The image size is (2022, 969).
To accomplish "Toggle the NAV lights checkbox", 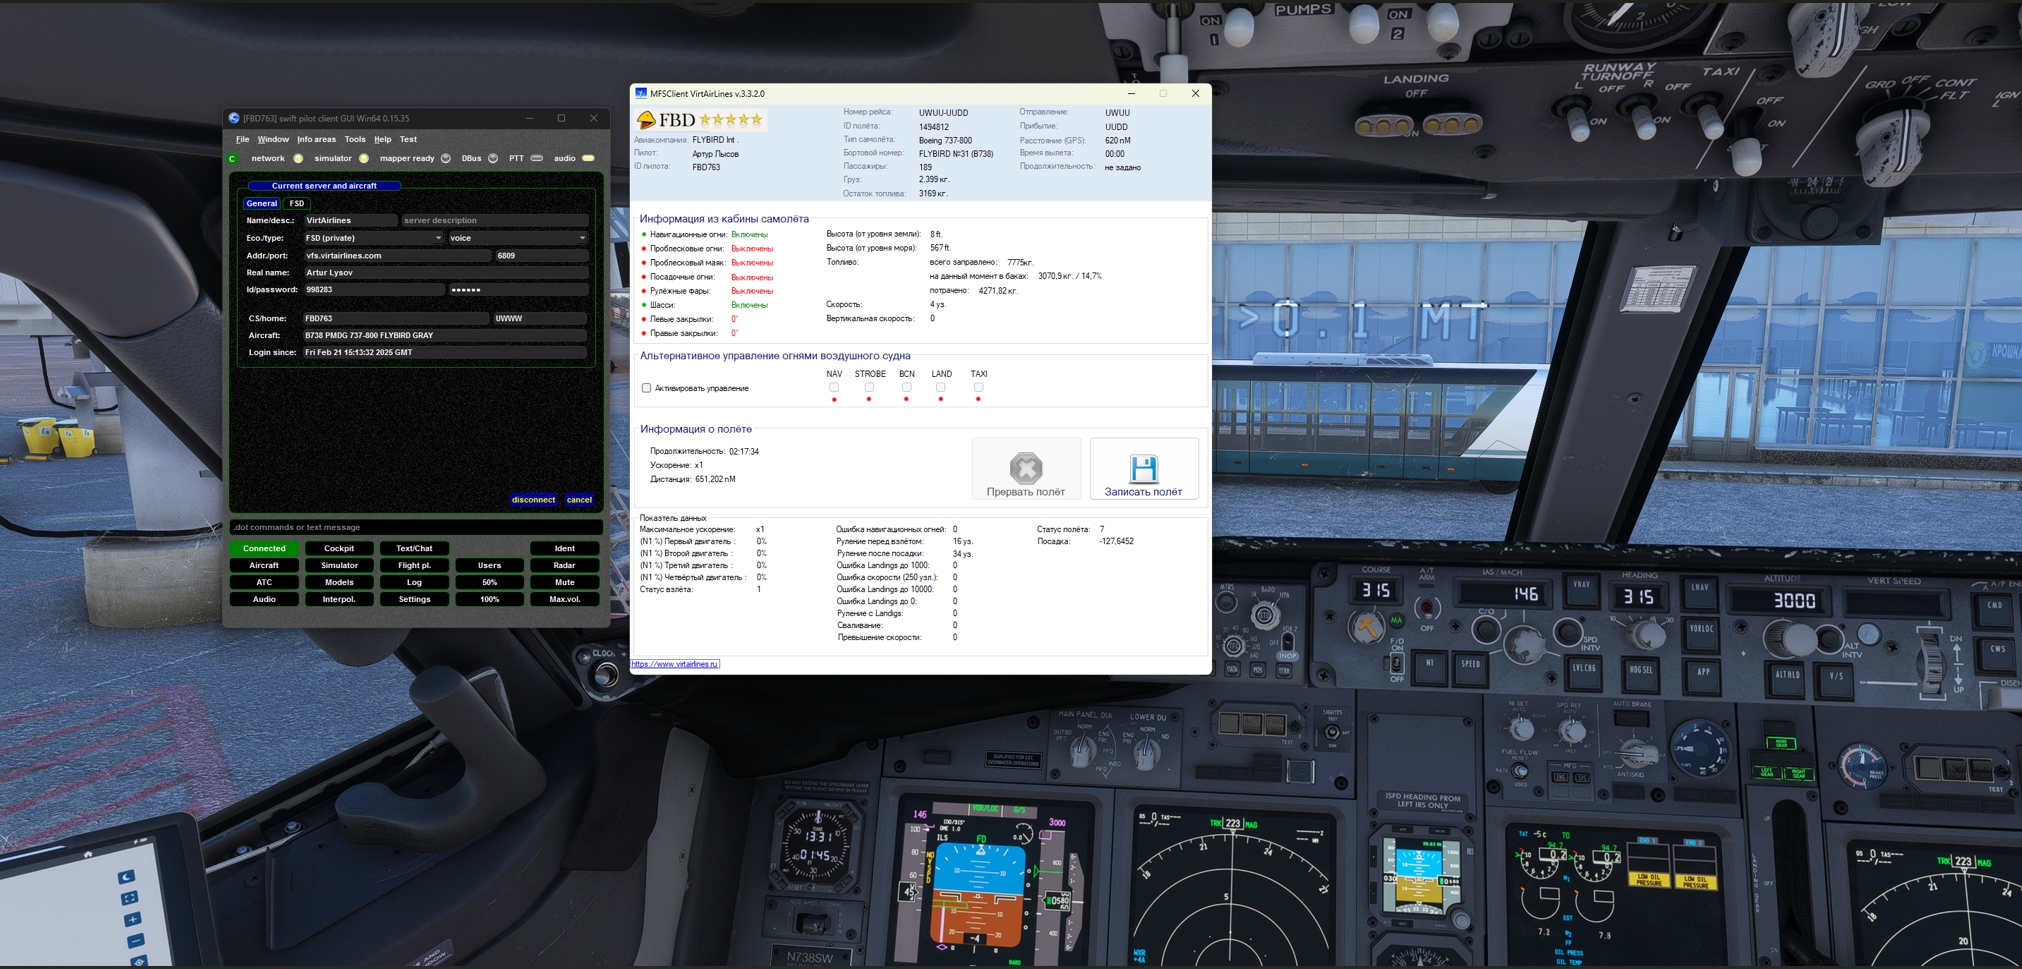I will [x=834, y=387].
